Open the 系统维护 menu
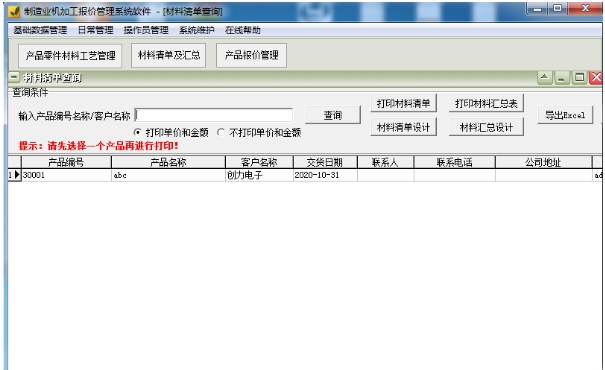Screen dimensions: 605x370 [x=196, y=30]
